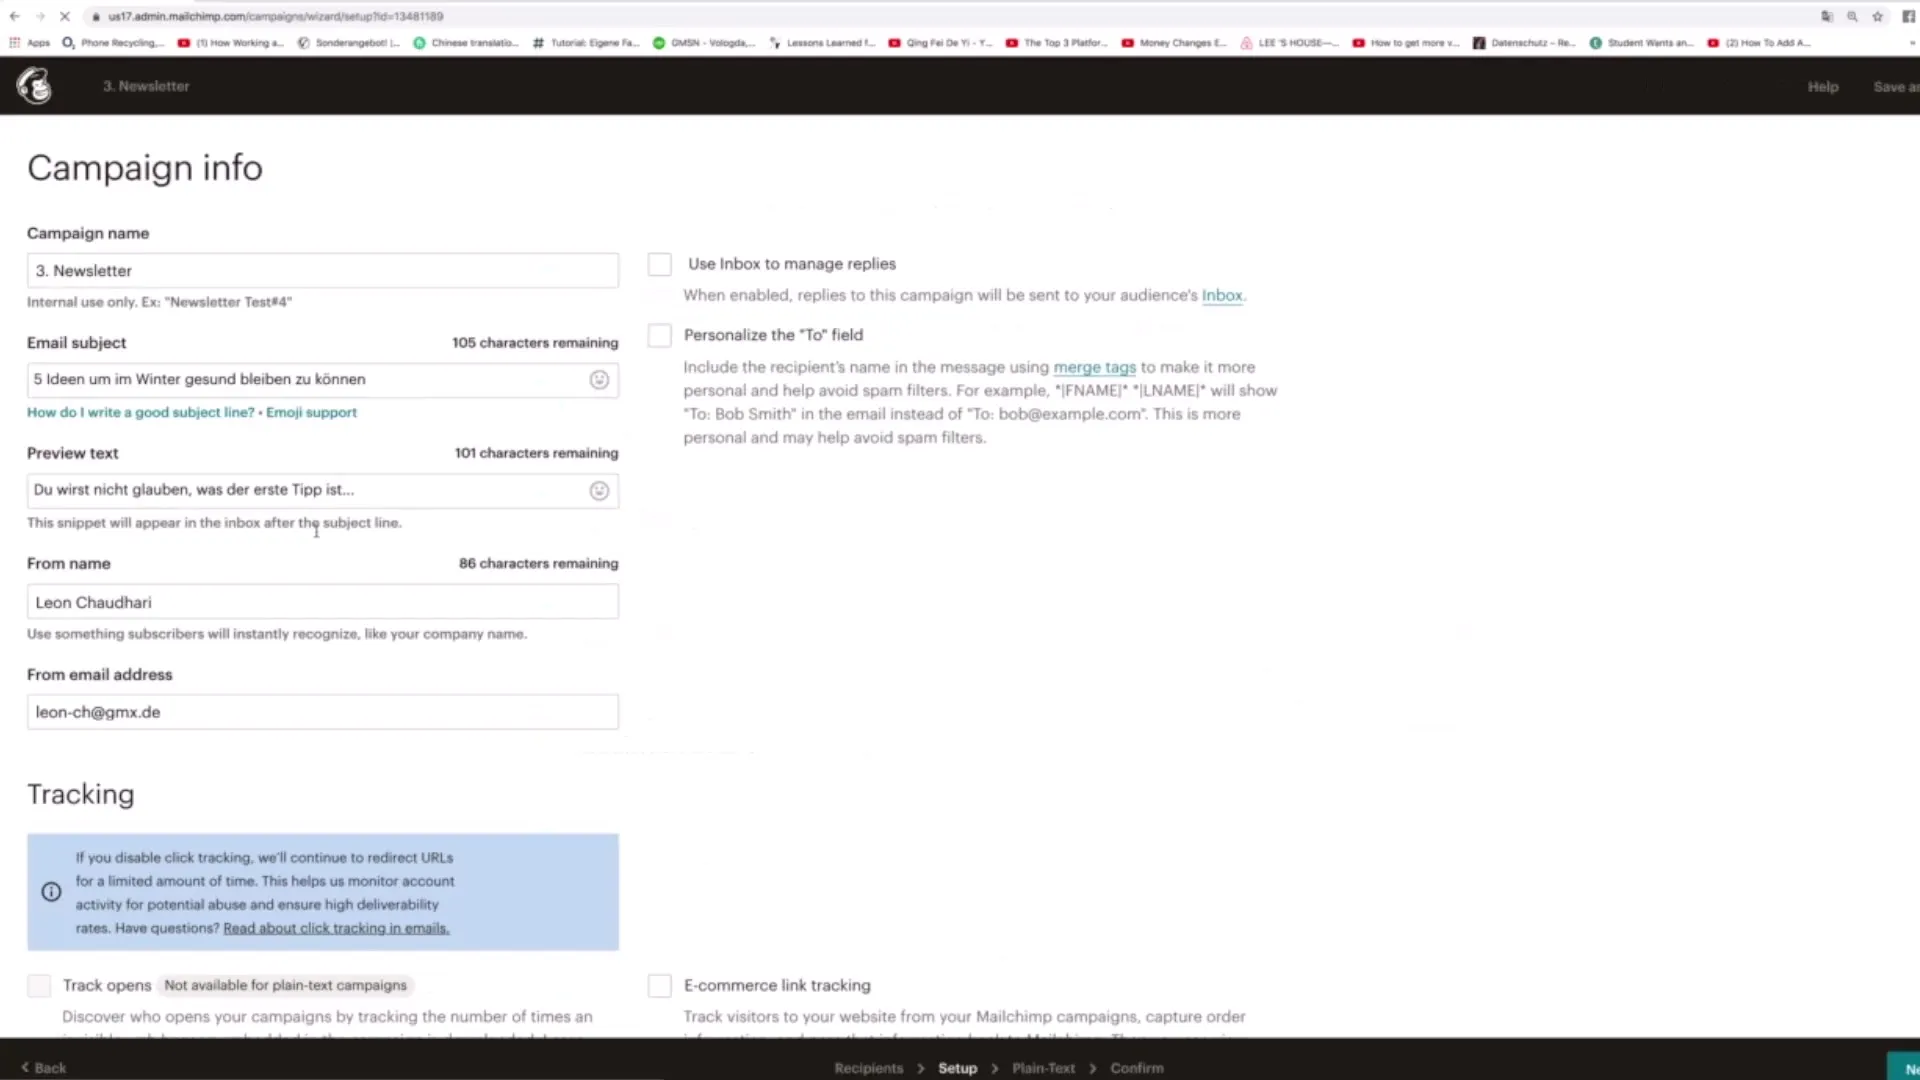The width and height of the screenshot is (1920, 1080).
Task: Open emoji picker in Email subject field
Action: point(599,380)
